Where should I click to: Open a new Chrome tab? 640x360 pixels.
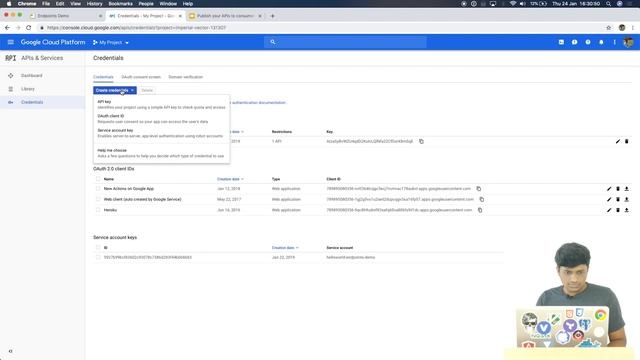[x=272, y=16]
